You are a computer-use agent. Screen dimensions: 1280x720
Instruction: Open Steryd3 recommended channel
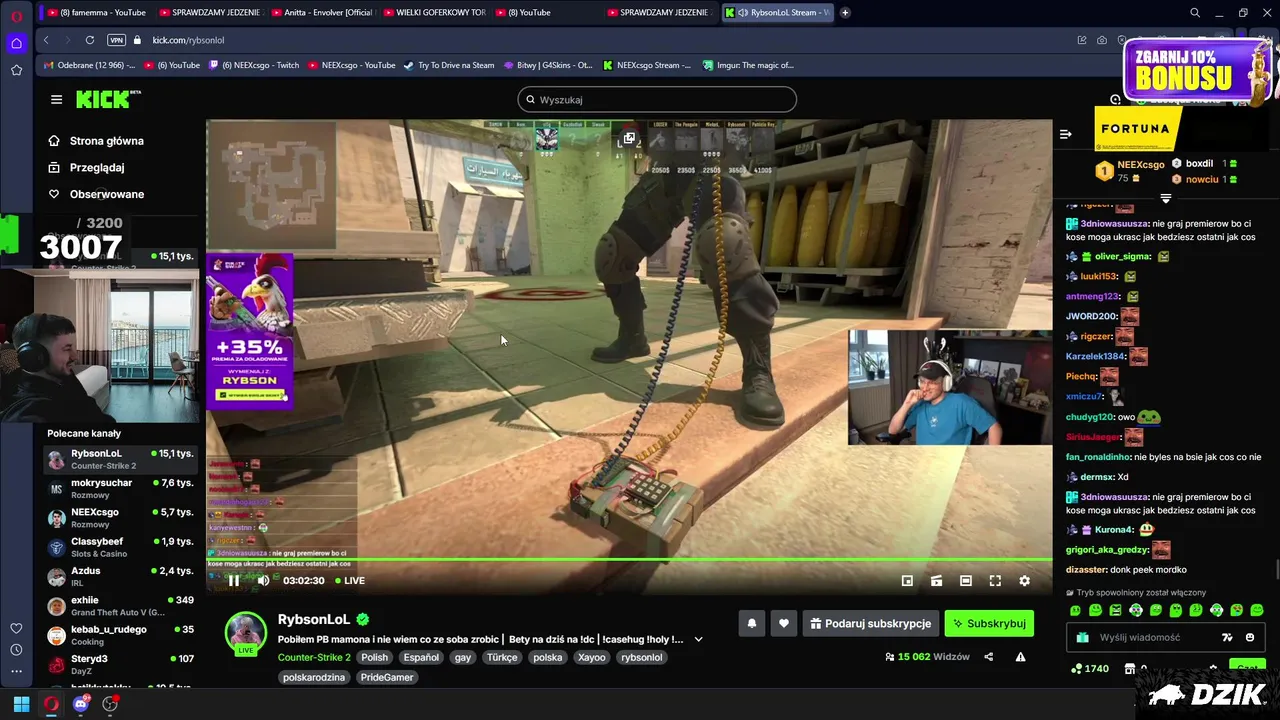point(120,665)
